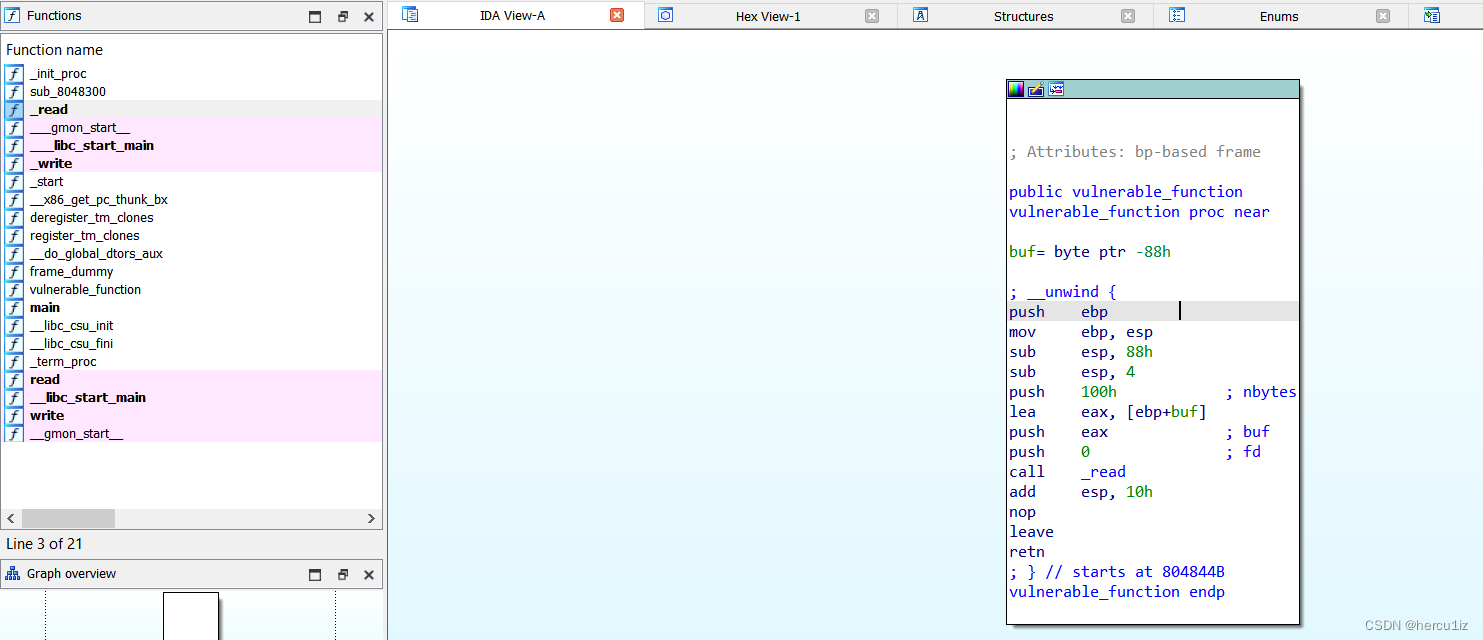This screenshot has width=1483, height=640.
Task: Click the sub esp, 88h line
Action: click(1081, 352)
